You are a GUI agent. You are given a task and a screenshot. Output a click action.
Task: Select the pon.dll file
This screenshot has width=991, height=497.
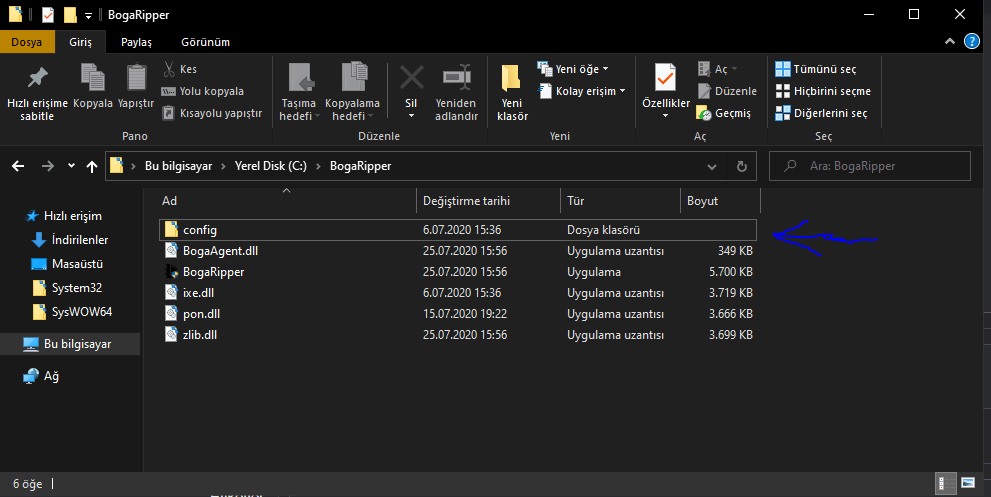point(458,314)
